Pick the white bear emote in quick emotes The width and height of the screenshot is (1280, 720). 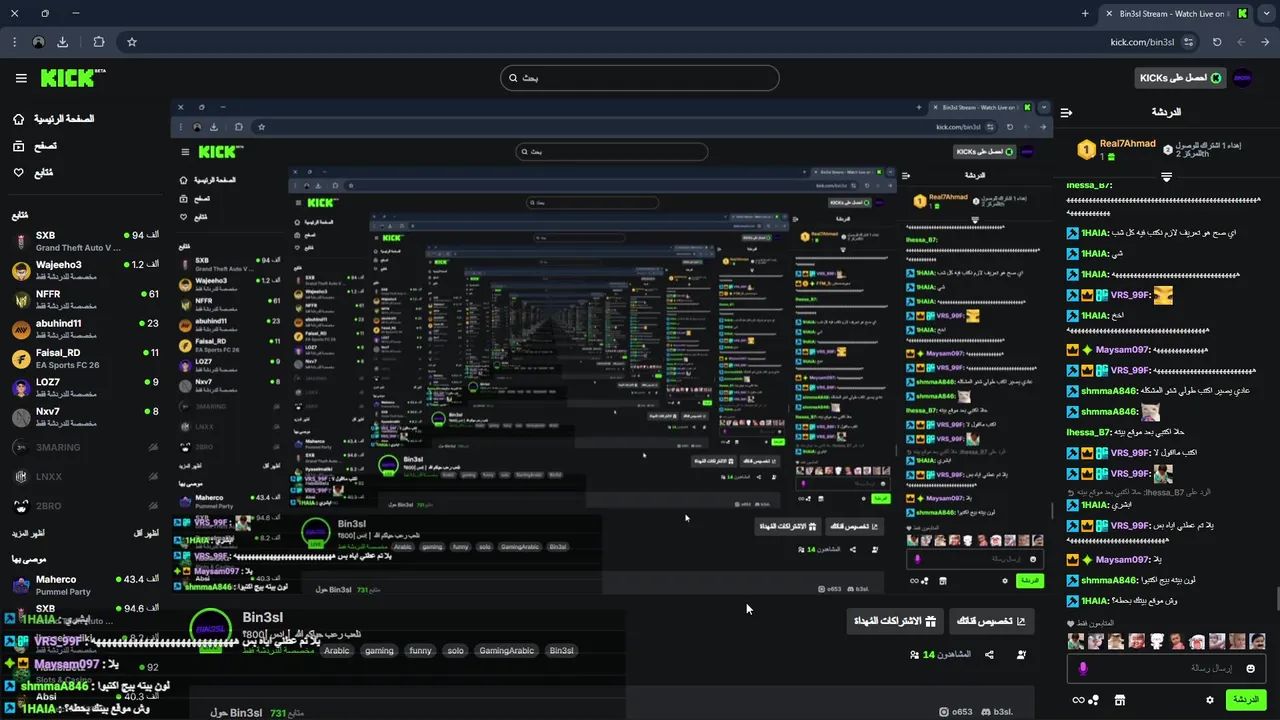click(x=1157, y=641)
